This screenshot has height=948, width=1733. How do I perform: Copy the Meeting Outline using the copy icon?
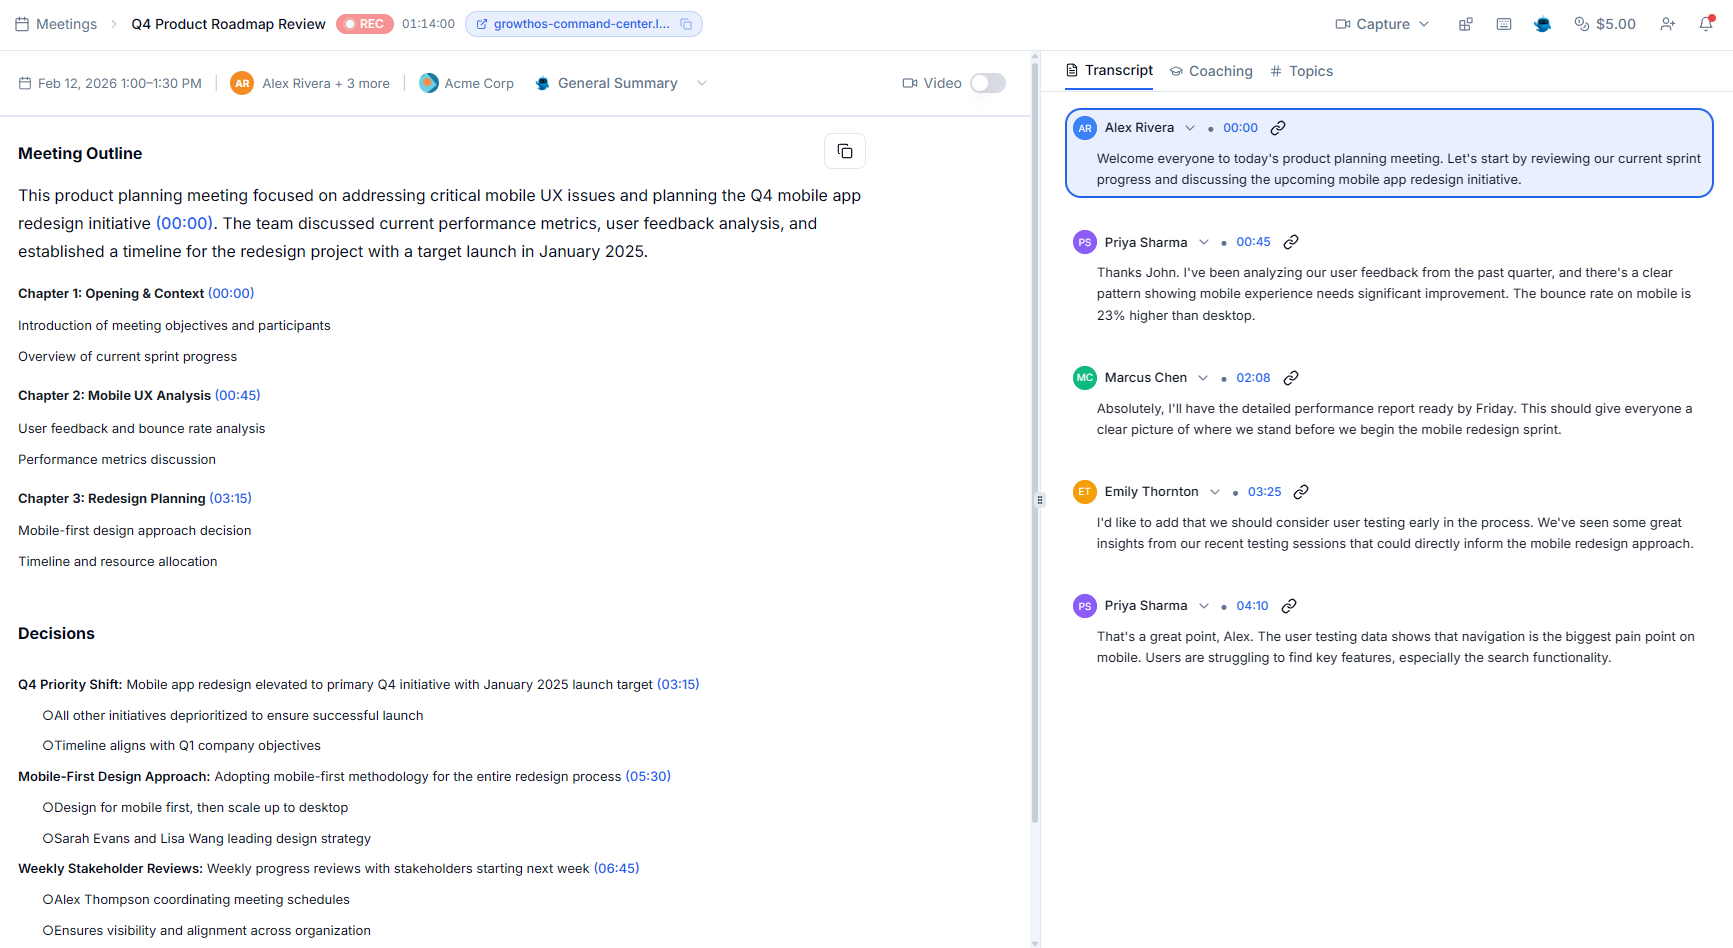coord(845,150)
